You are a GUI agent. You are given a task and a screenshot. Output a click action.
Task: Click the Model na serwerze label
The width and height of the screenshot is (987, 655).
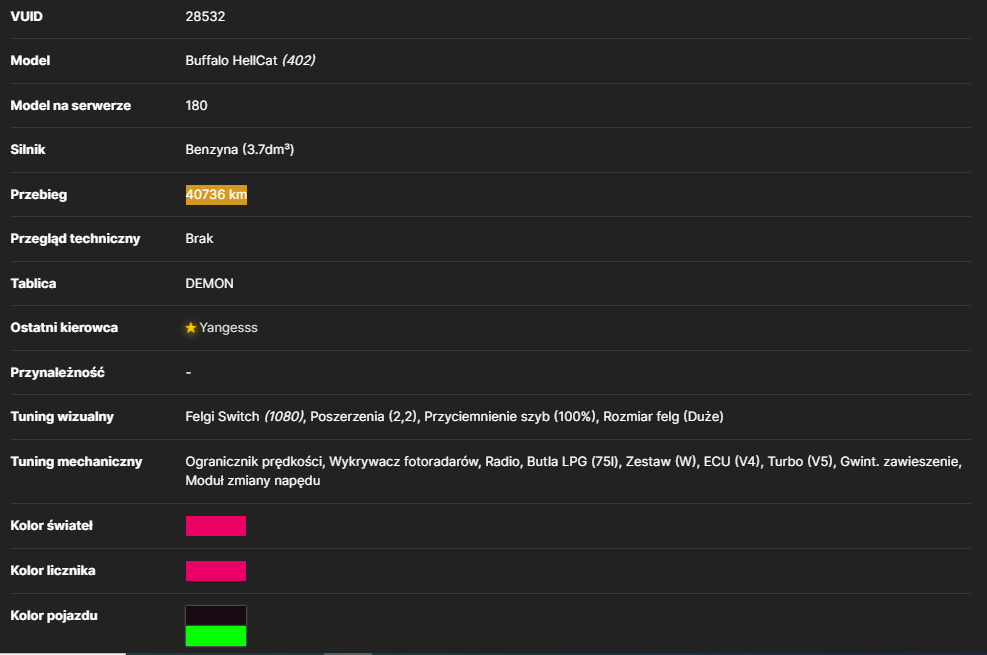(70, 106)
